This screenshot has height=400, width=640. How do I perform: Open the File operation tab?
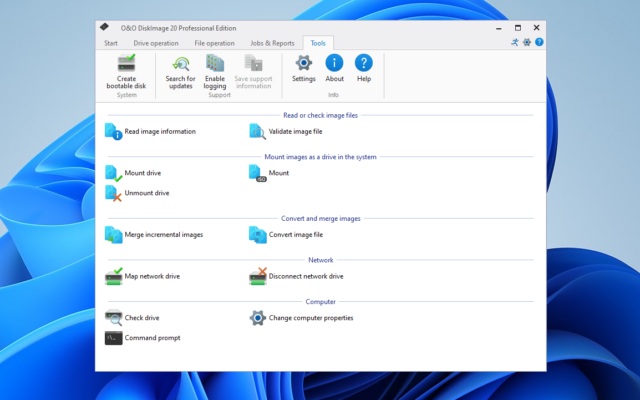214,43
